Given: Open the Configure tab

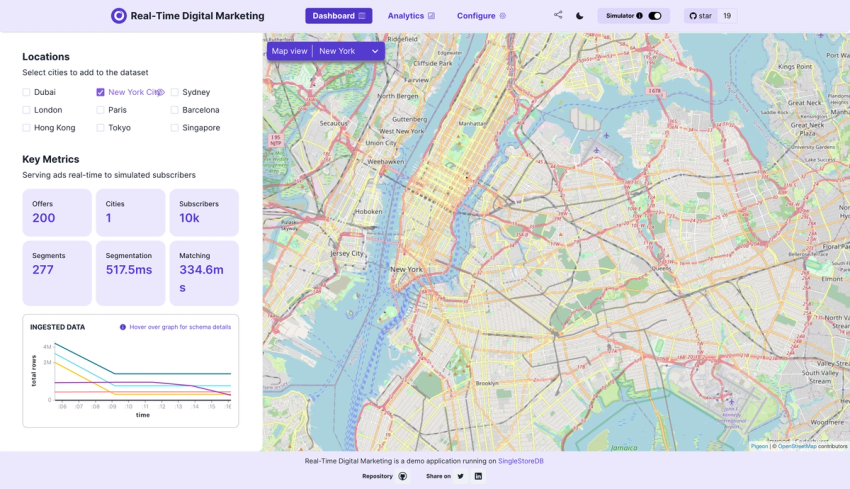Looking at the screenshot, I should point(481,16).
